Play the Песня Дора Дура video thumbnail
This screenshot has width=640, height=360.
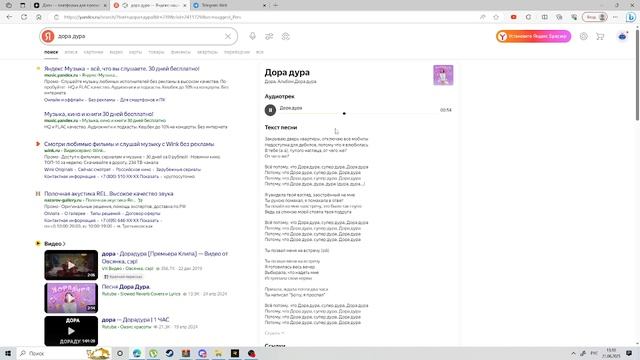71,298
